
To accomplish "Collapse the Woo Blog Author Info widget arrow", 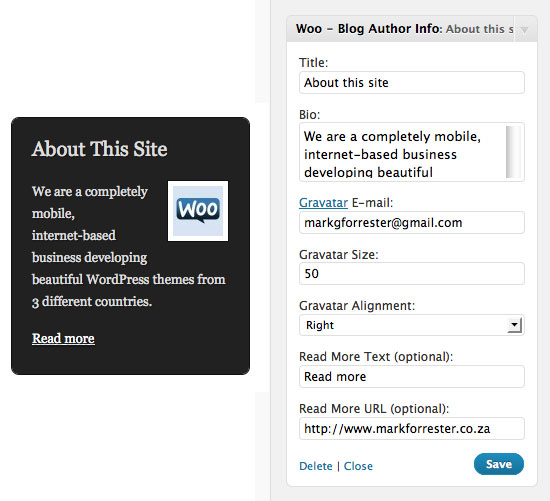I will pos(524,30).
